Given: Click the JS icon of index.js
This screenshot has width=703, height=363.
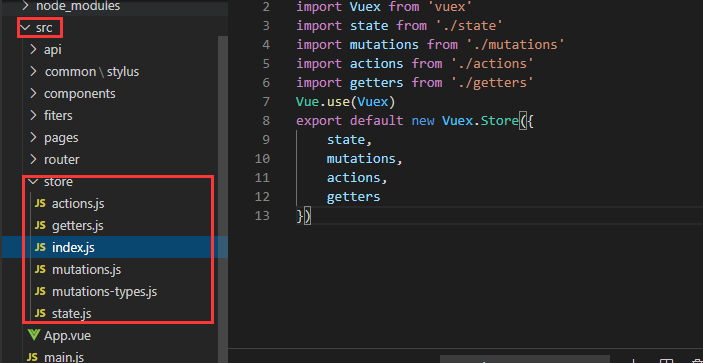Looking at the screenshot, I should tap(40, 247).
